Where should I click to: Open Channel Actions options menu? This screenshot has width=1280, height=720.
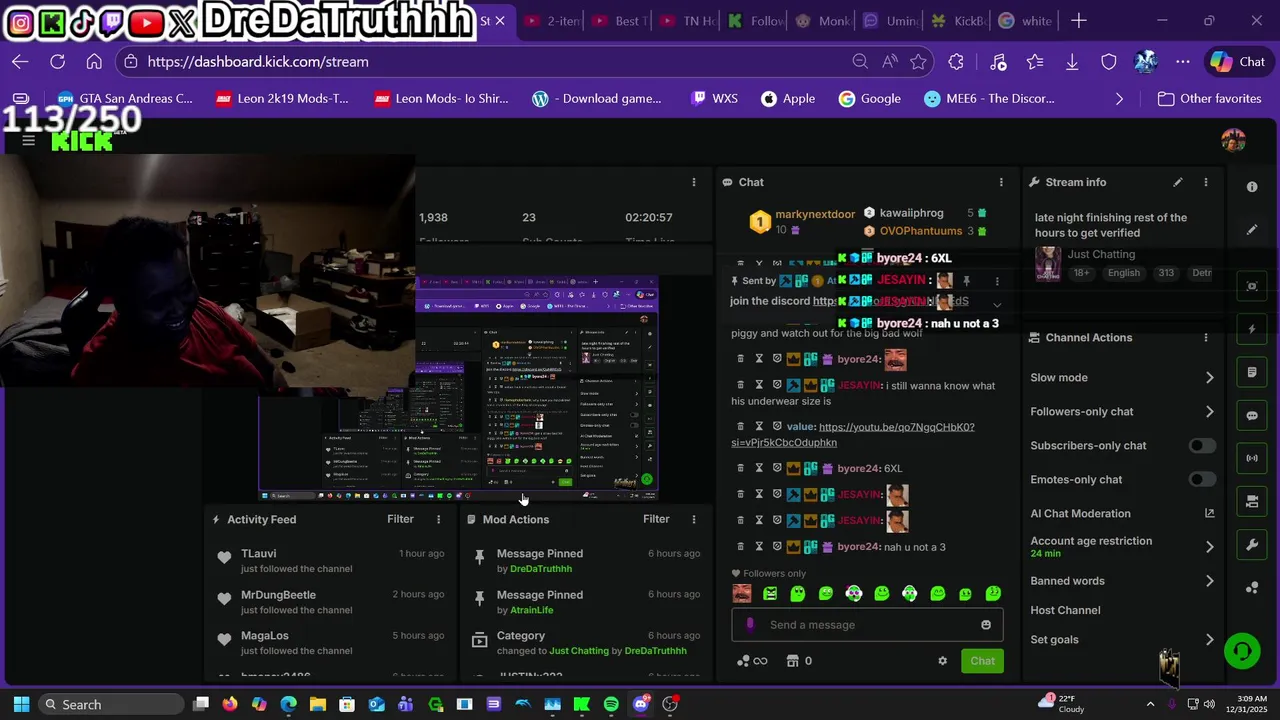click(1206, 337)
